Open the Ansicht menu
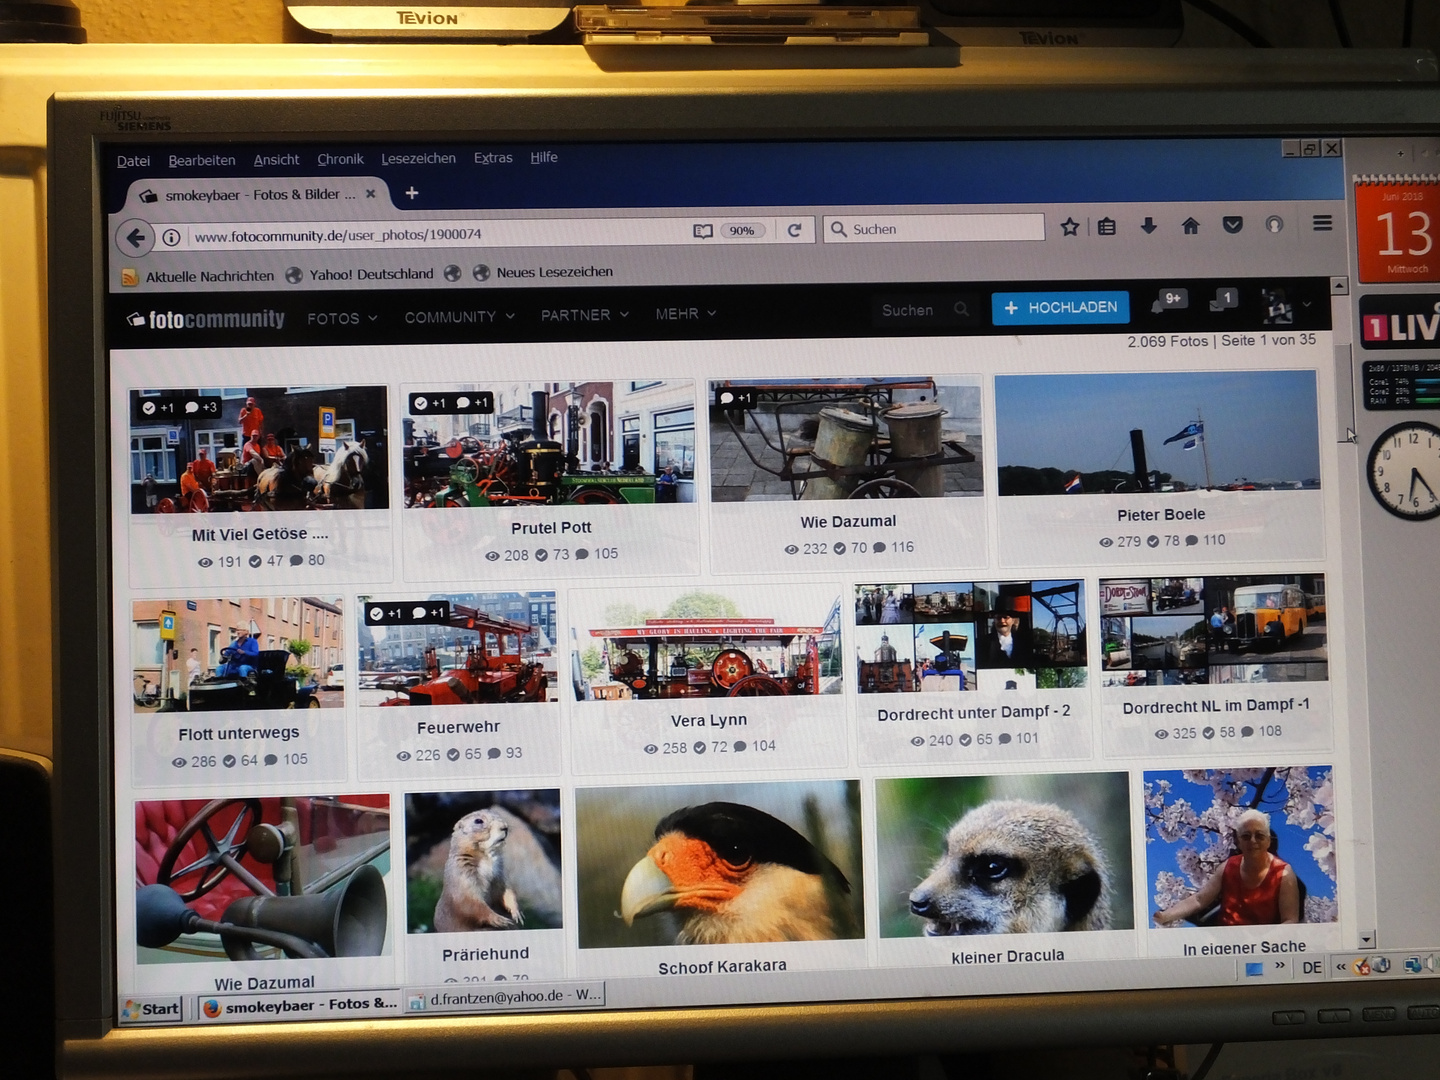The image size is (1440, 1080). pyautogui.click(x=276, y=160)
